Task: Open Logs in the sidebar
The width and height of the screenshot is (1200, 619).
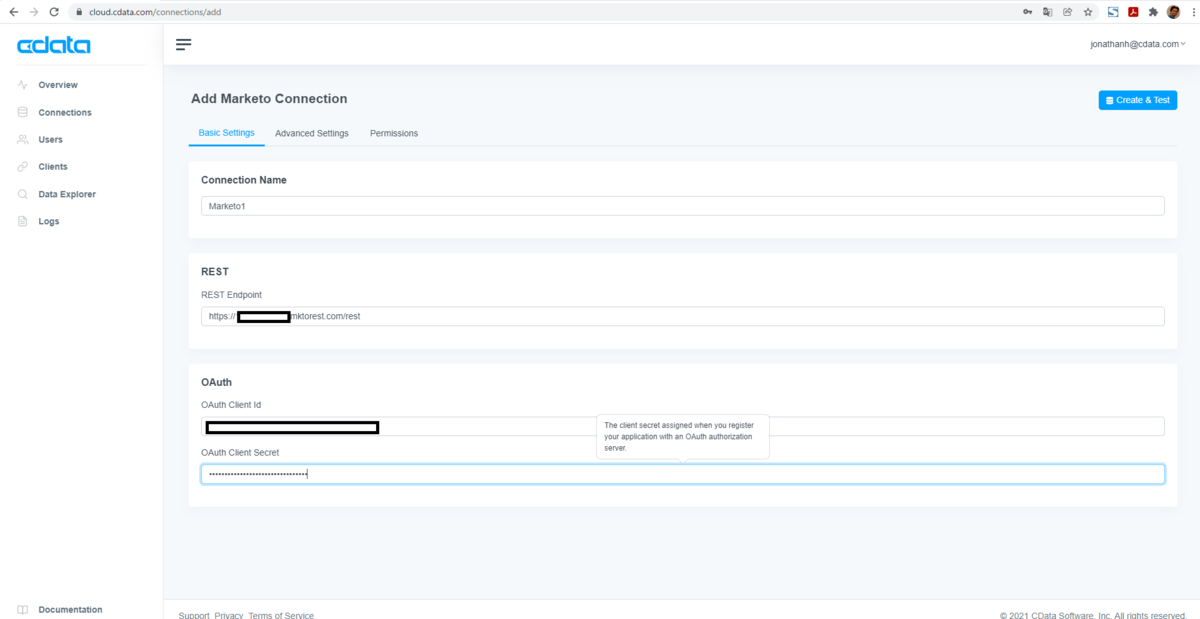Action: pyautogui.click(x=49, y=221)
